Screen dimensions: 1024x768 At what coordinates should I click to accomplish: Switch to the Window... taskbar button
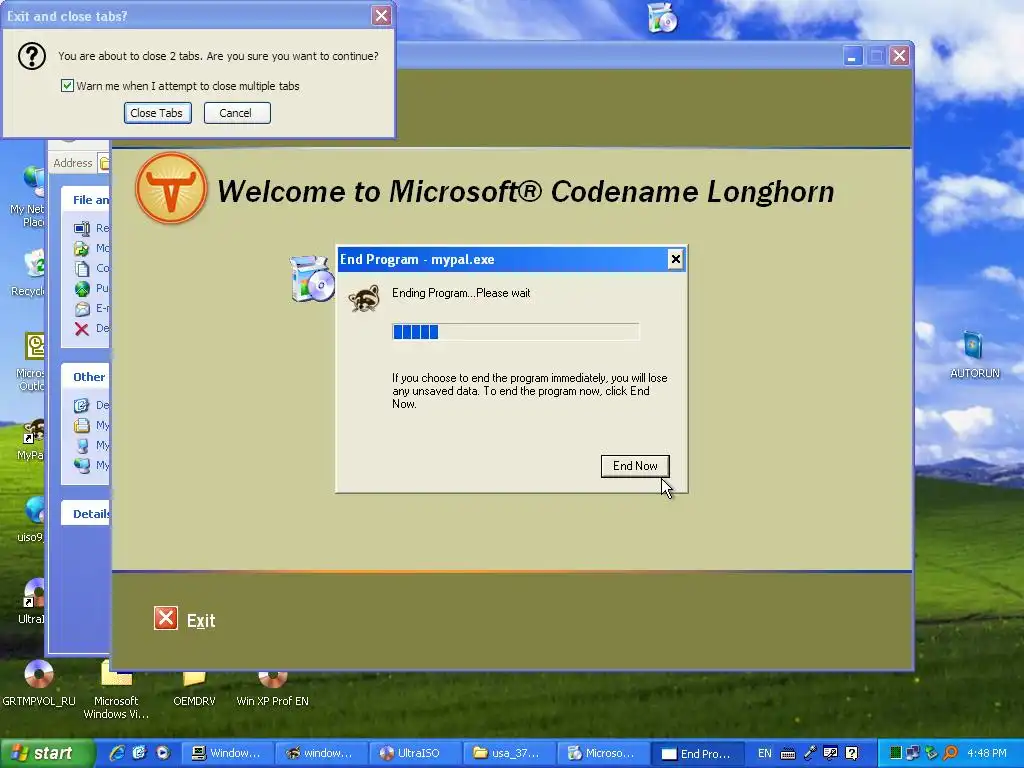click(226, 753)
